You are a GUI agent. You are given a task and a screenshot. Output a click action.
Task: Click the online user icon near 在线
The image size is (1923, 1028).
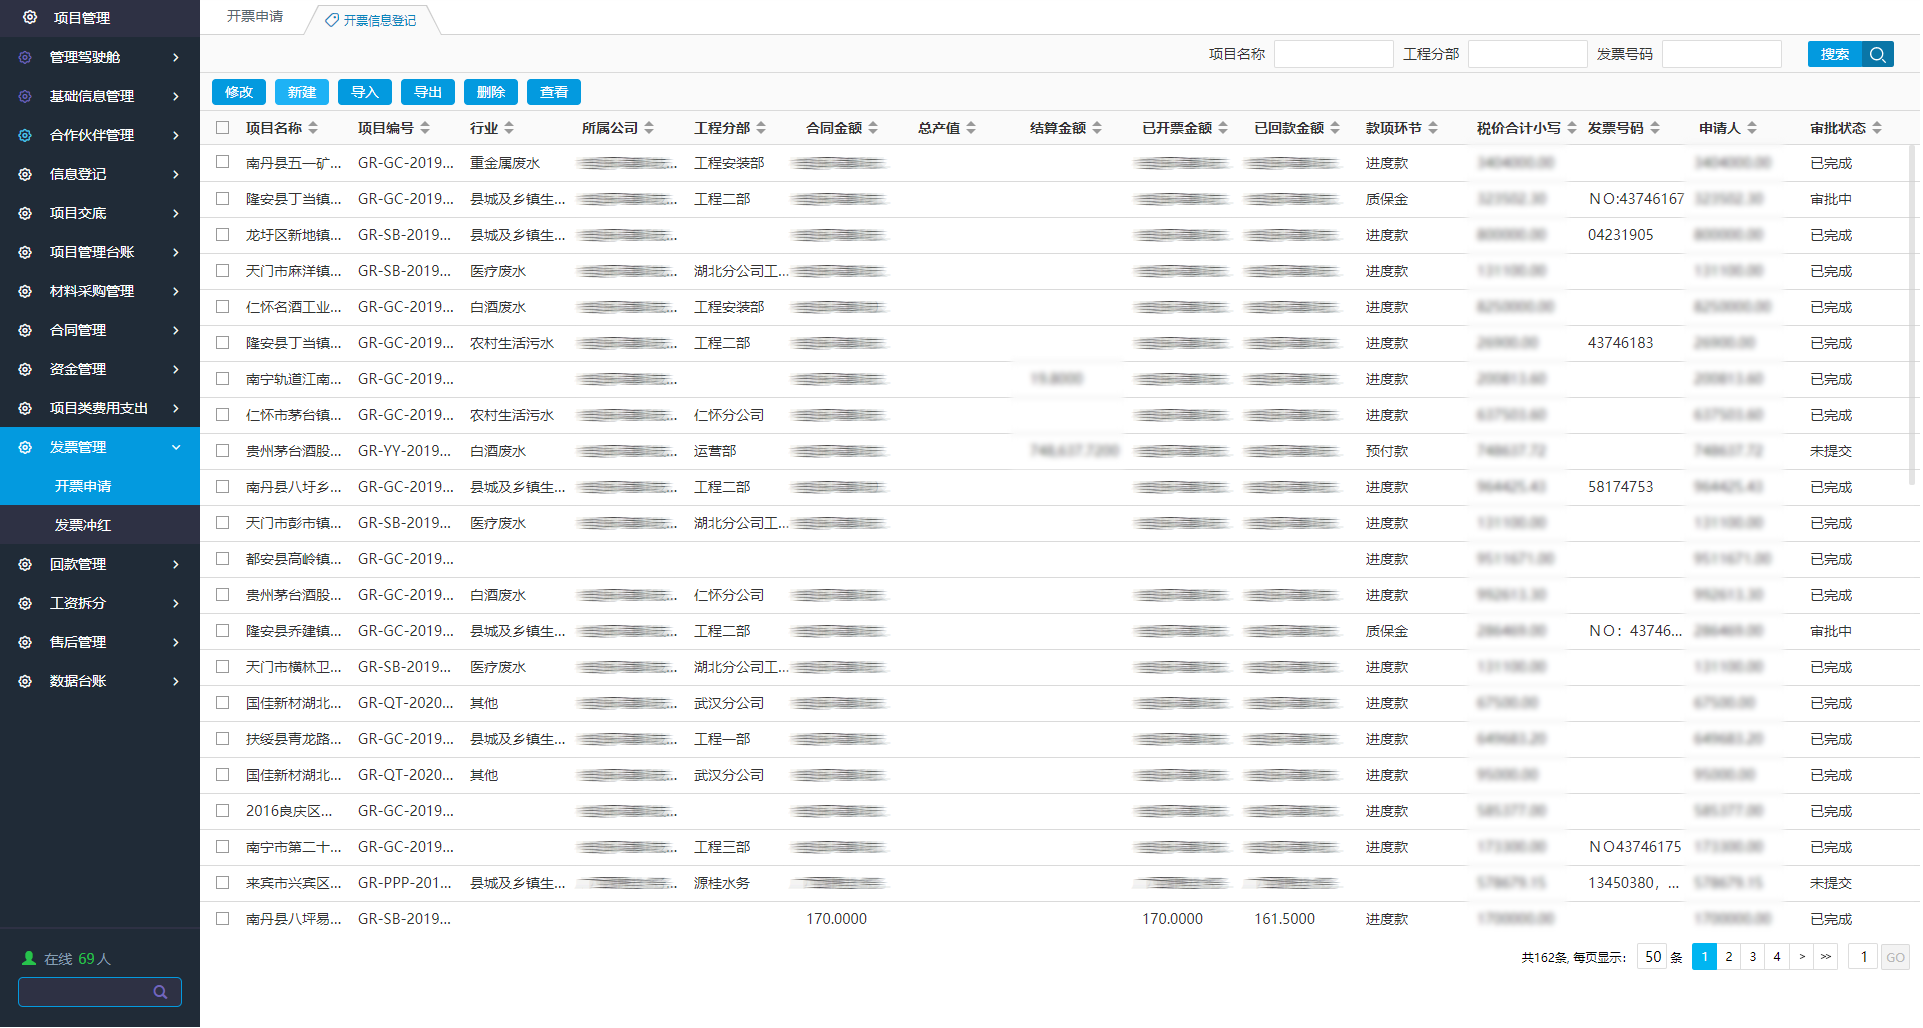coord(29,958)
